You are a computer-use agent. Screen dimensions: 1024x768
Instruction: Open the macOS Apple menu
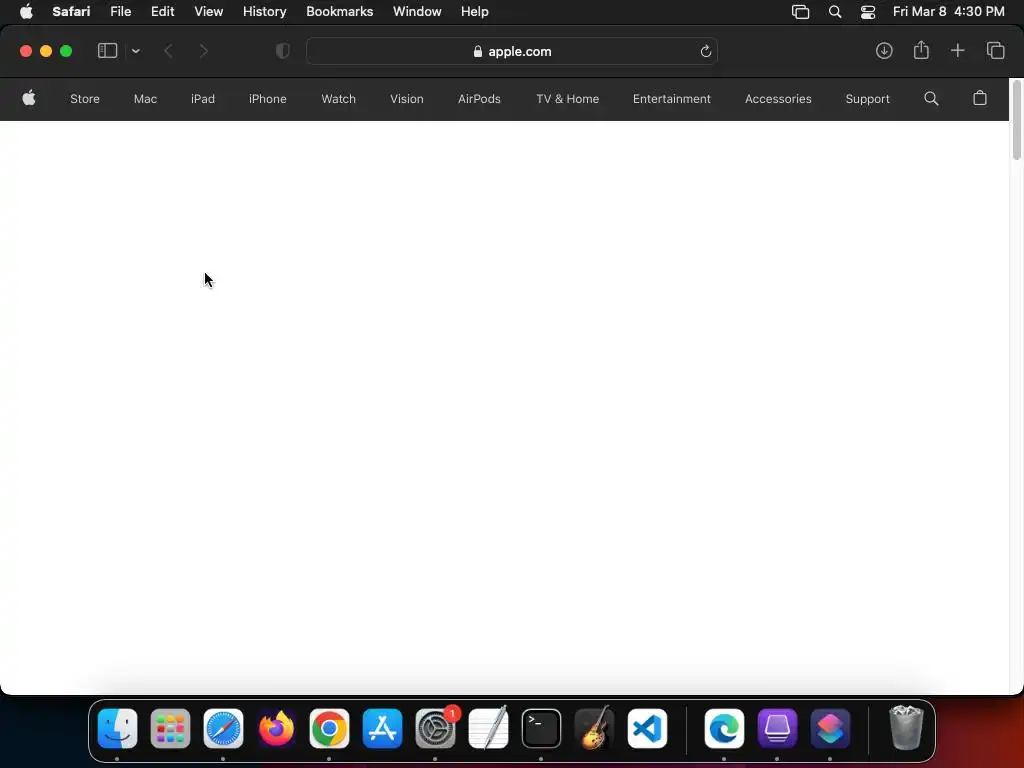(x=26, y=11)
